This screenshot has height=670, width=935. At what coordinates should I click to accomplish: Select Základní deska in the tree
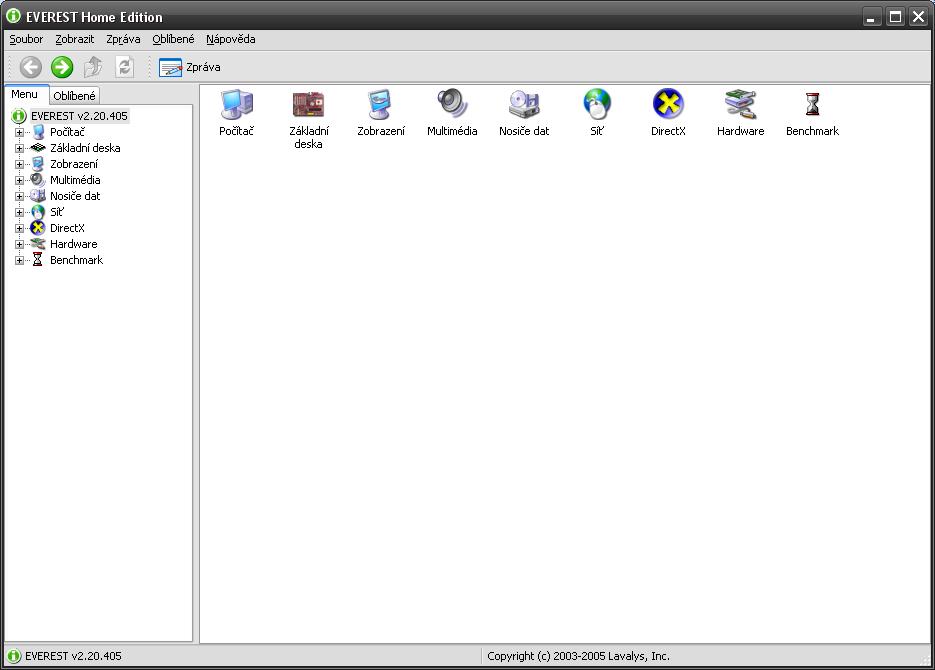(85, 148)
